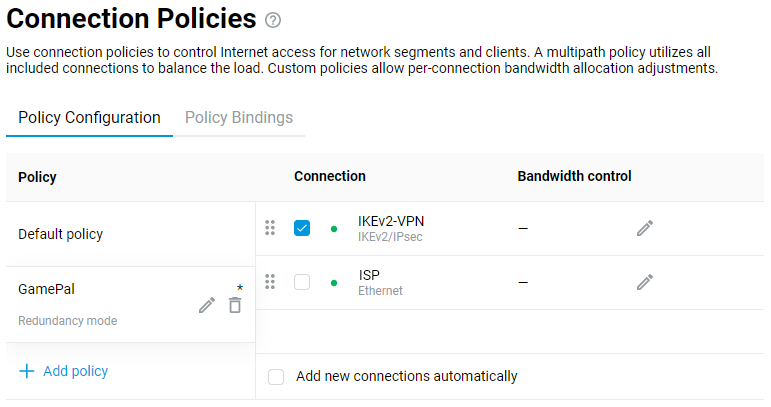The image size is (771, 407).
Task: Edit ISP bandwidth control
Action: point(645,282)
